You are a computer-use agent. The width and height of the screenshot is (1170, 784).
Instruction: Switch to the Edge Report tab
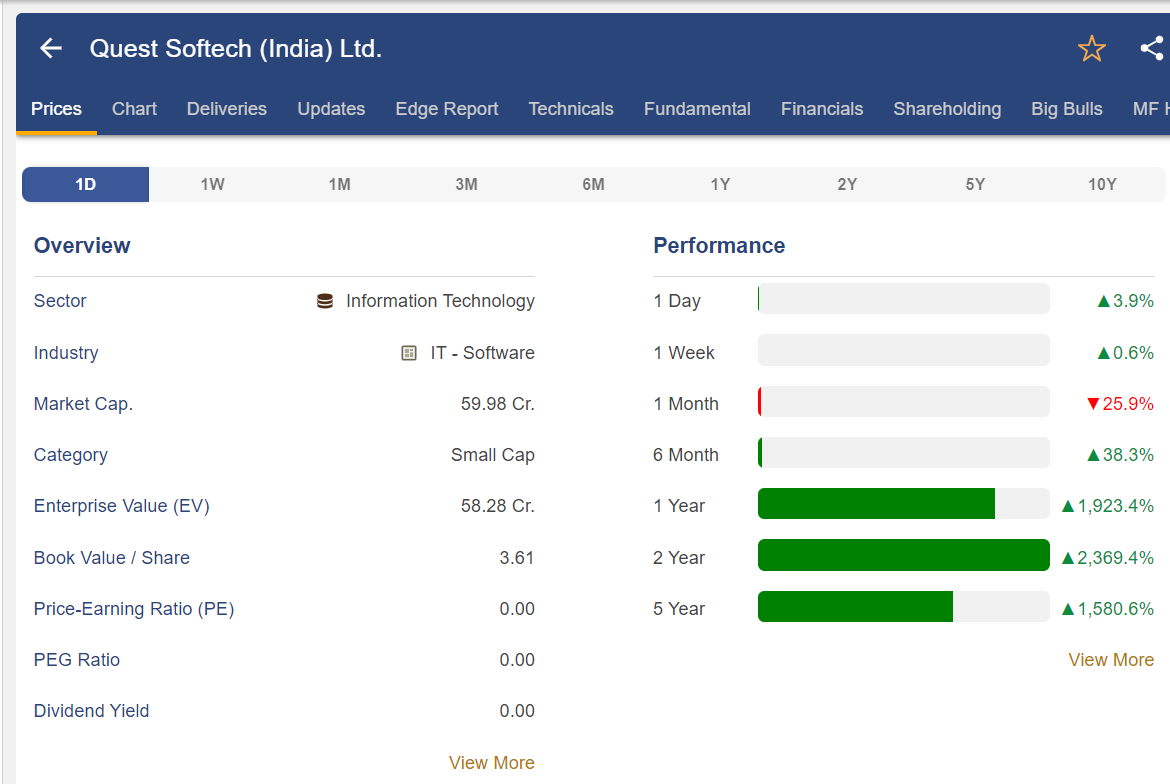coord(447,109)
